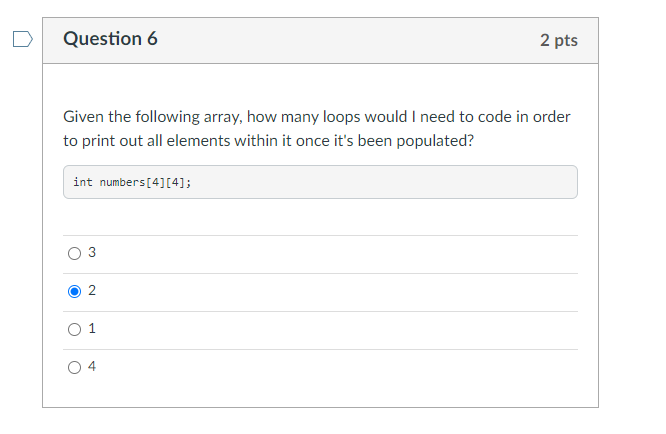Click inside the code snippet box
Image resolution: width=666 pixels, height=434 pixels.
[400, 183]
